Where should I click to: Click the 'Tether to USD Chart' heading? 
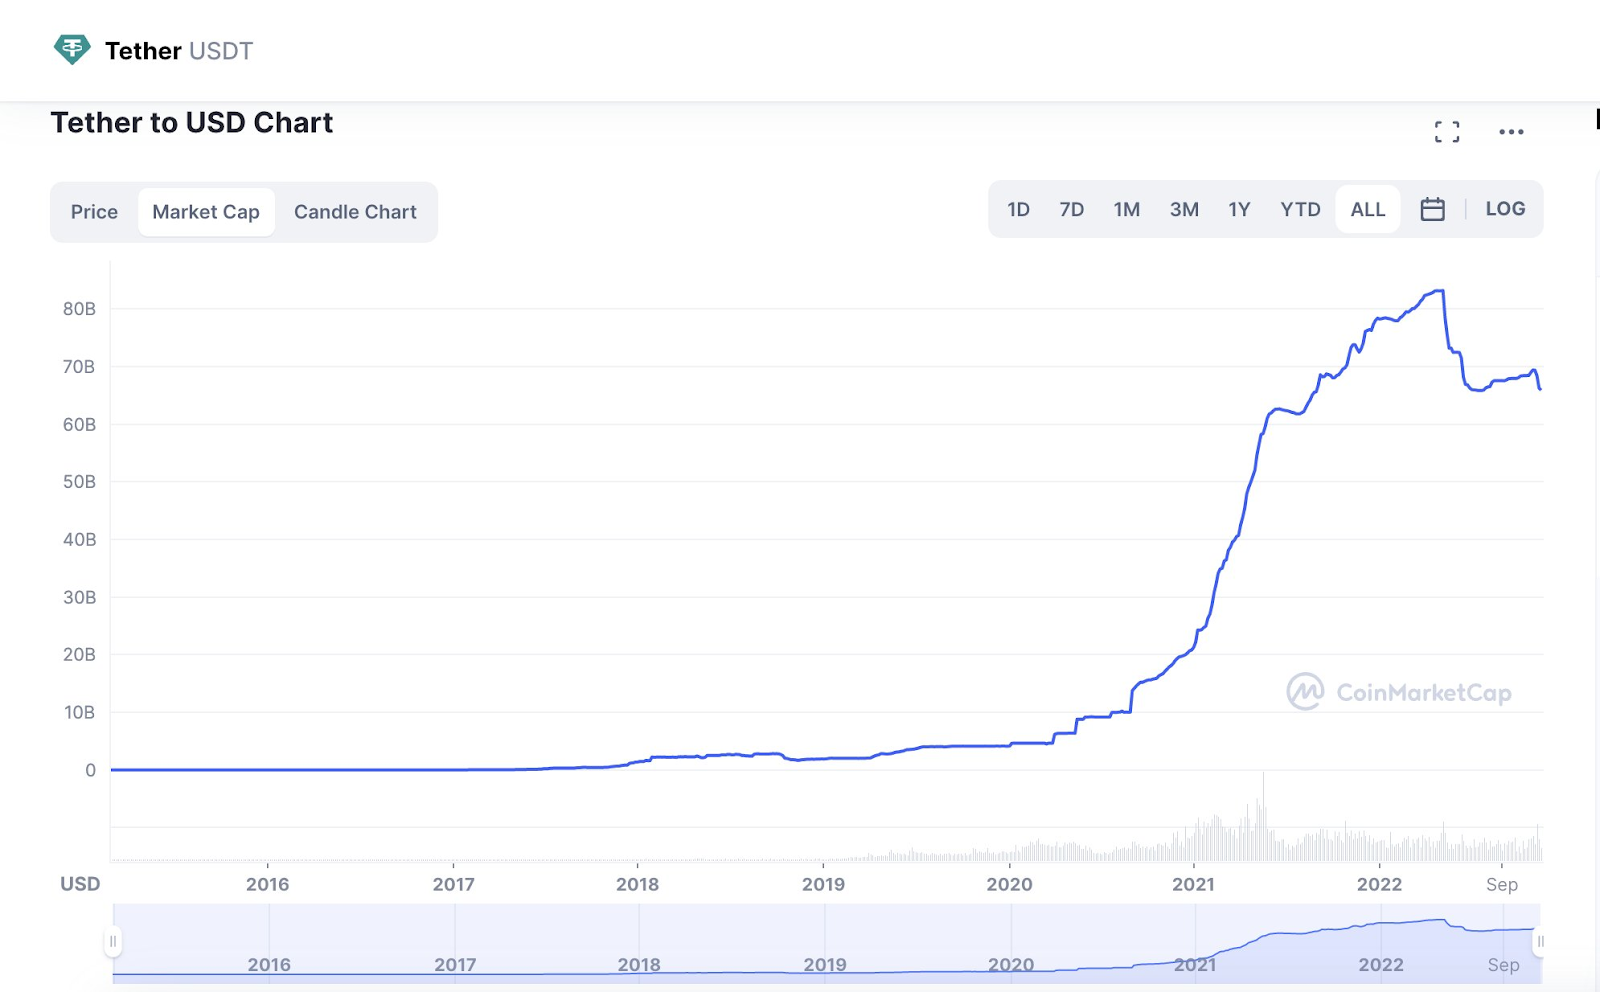click(x=192, y=122)
